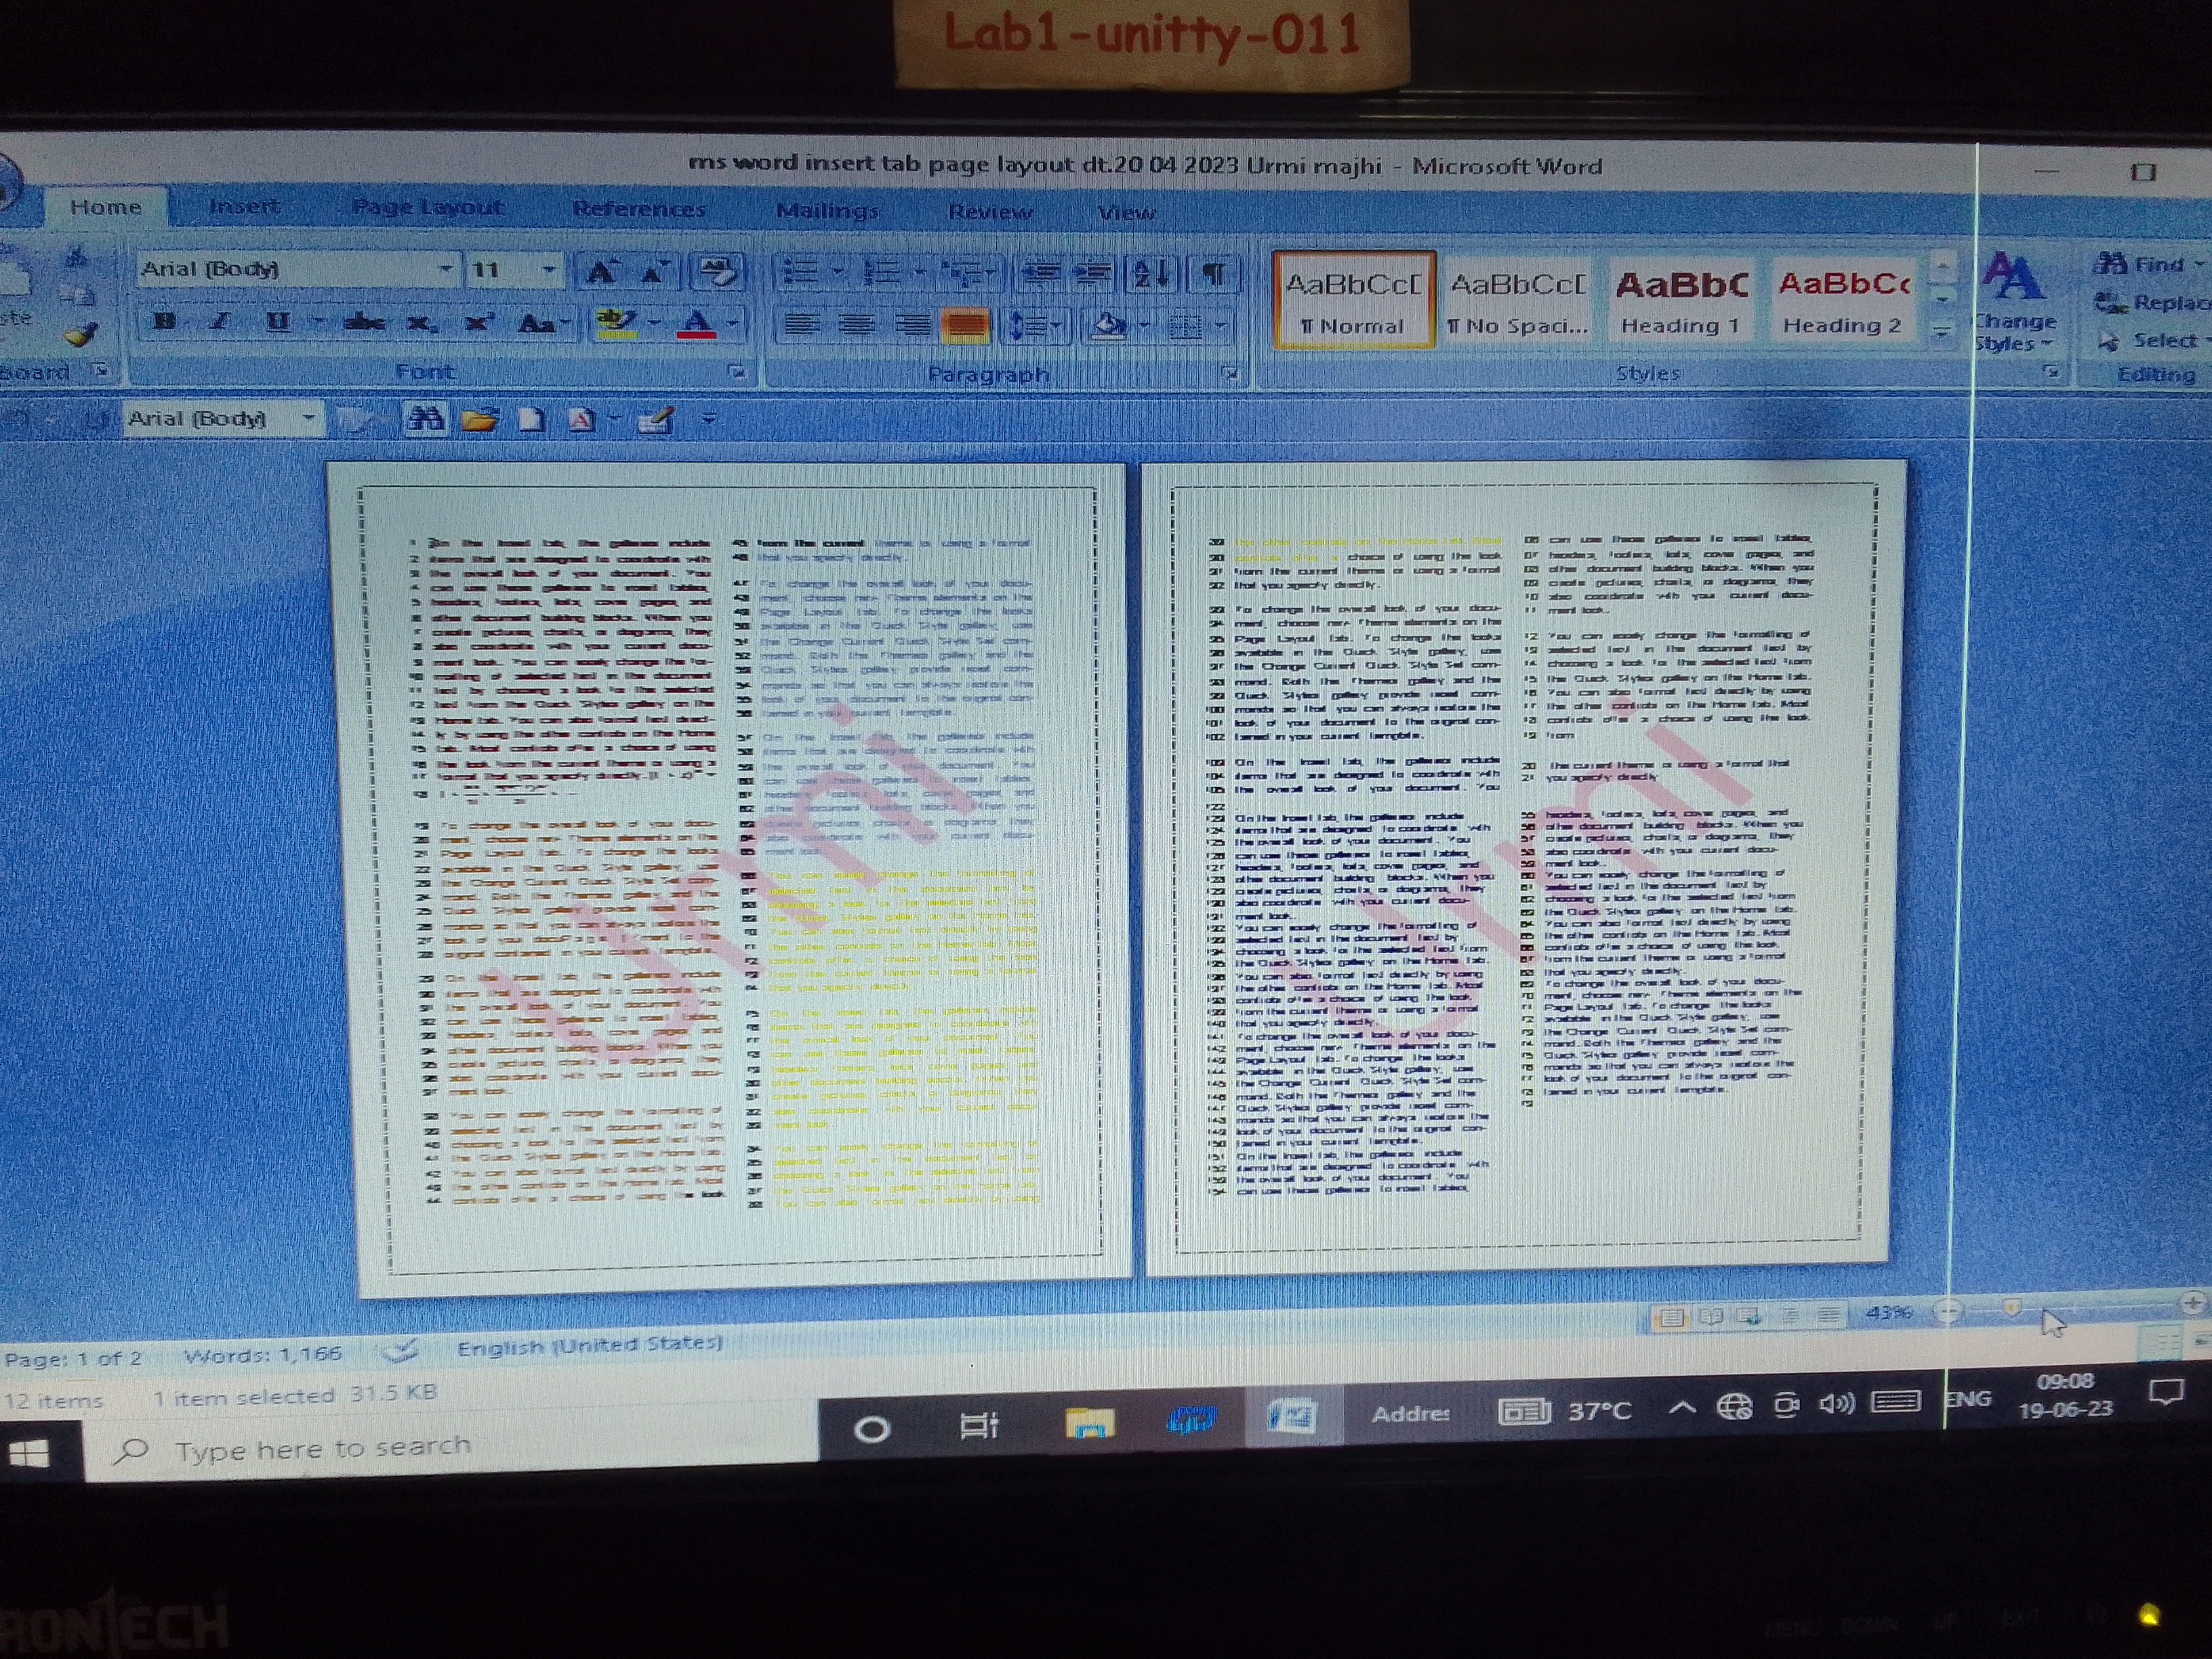Viewport: 2212px width, 1659px height.
Task: Switch to the Page Layout tab
Action: point(427,207)
